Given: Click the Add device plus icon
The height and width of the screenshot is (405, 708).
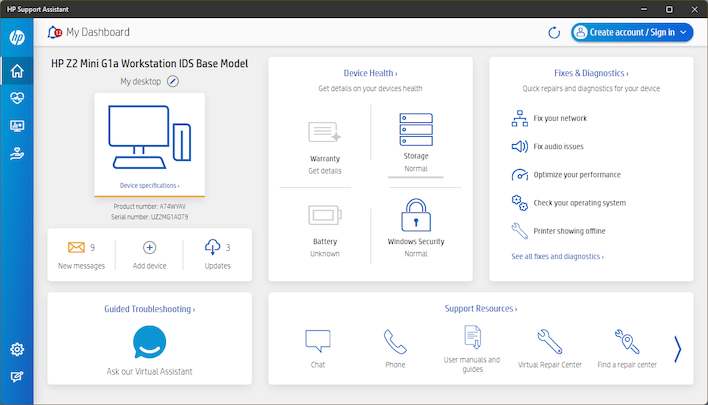Looking at the screenshot, I should (150, 247).
